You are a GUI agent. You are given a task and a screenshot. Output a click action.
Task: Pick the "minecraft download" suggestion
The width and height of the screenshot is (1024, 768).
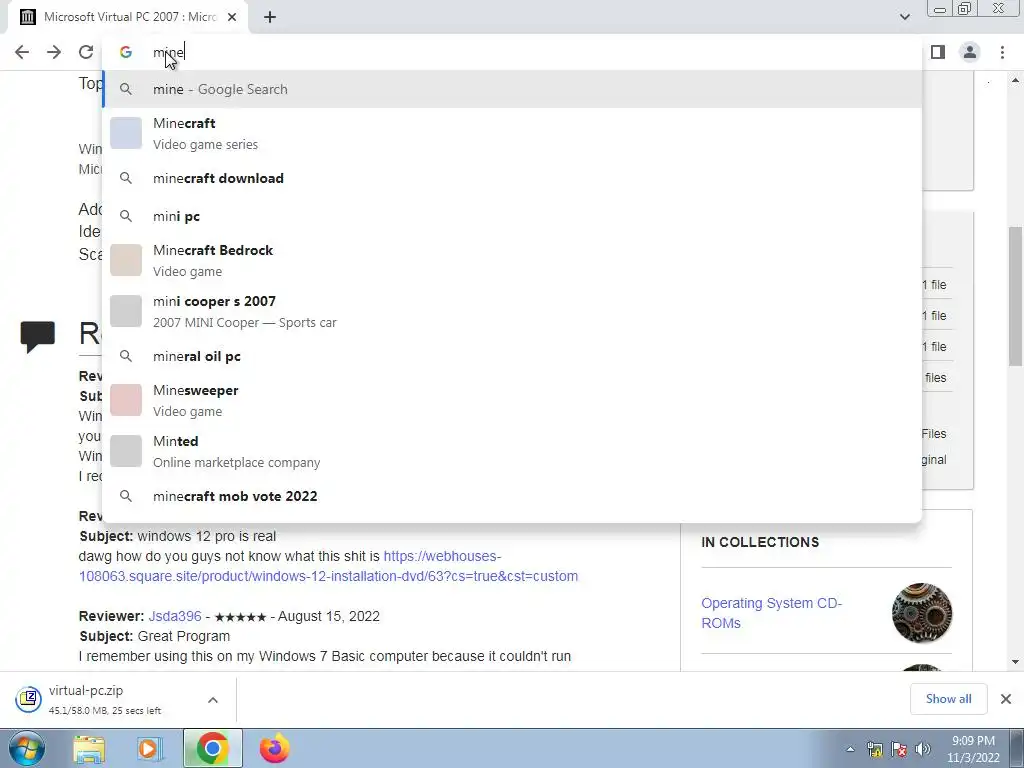coord(512,178)
